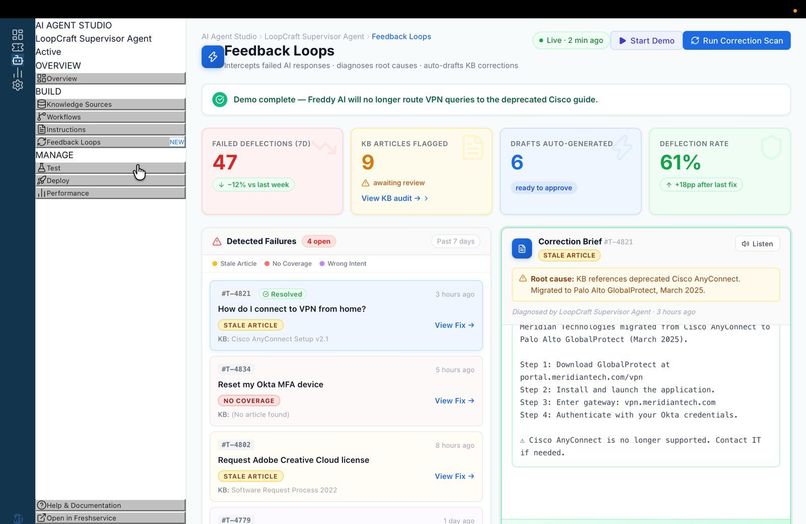The image size is (806, 524).
Task: Click the blue document icon of Correction Brief
Action: [522, 248]
